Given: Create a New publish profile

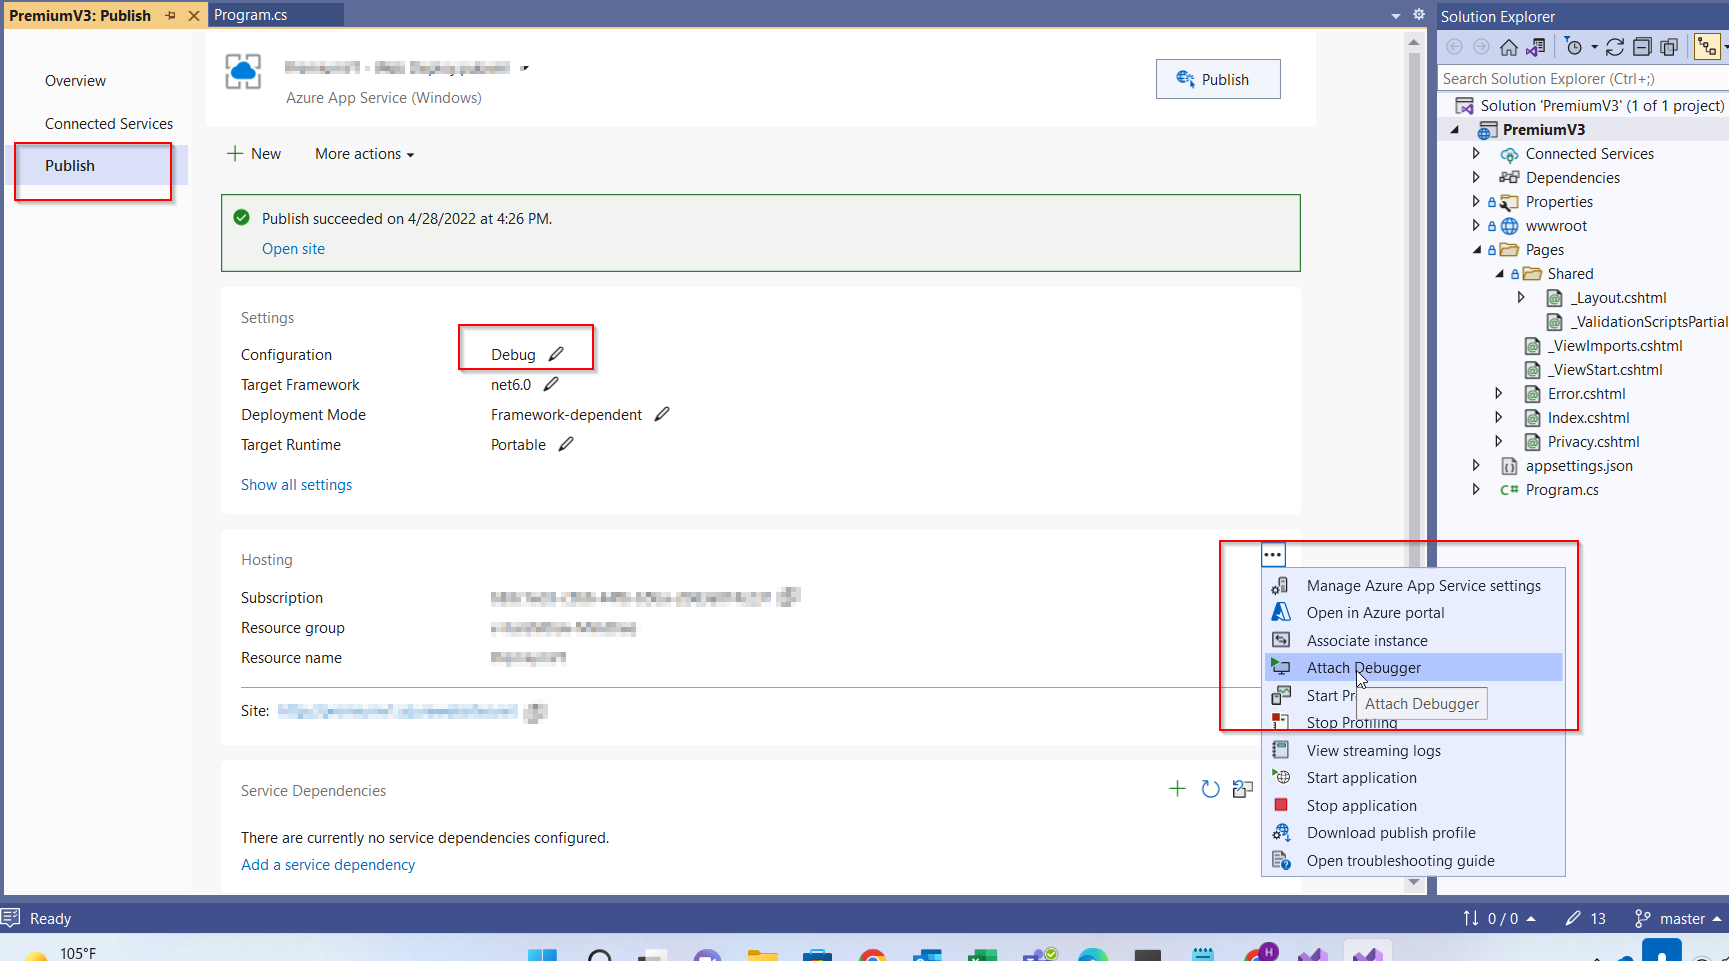Looking at the screenshot, I should tap(254, 154).
